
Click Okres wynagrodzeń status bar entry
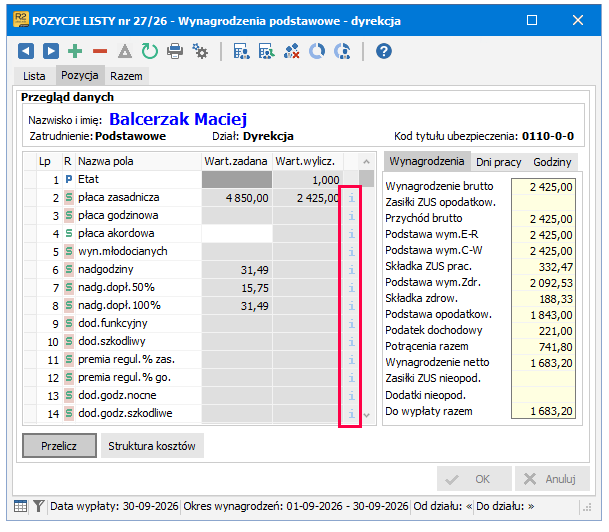[296, 506]
